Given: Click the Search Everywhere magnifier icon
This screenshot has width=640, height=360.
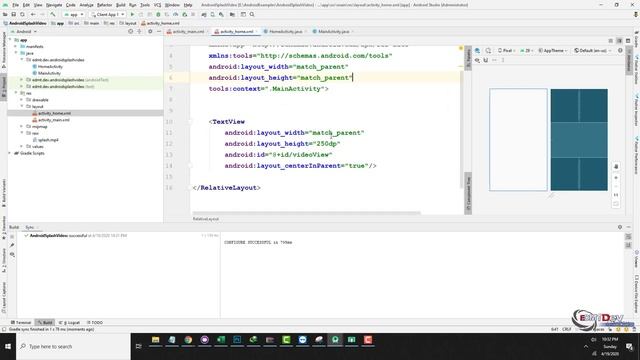Looking at the screenshot, I should [252, 14].
